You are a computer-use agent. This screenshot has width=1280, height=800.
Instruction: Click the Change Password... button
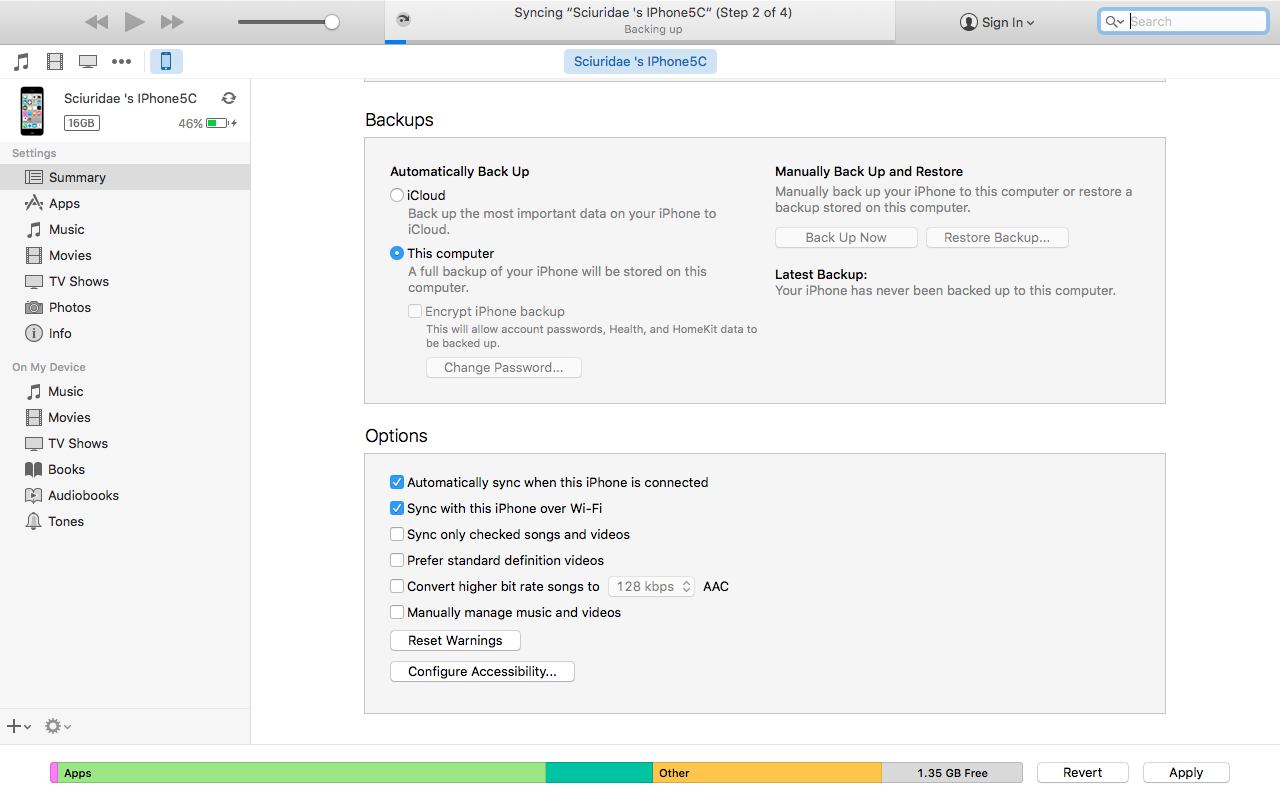[x=504, y=367]
